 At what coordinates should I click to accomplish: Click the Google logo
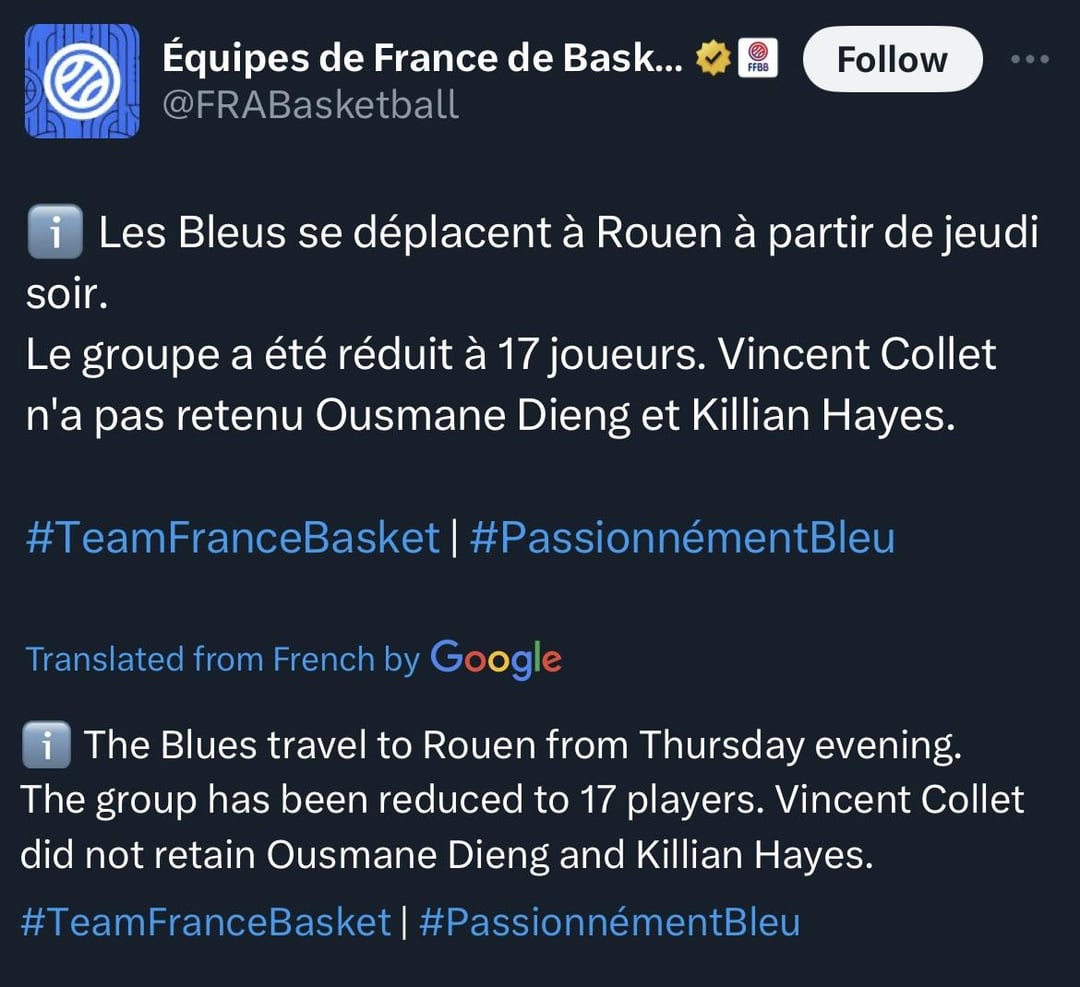coord(496,659)
